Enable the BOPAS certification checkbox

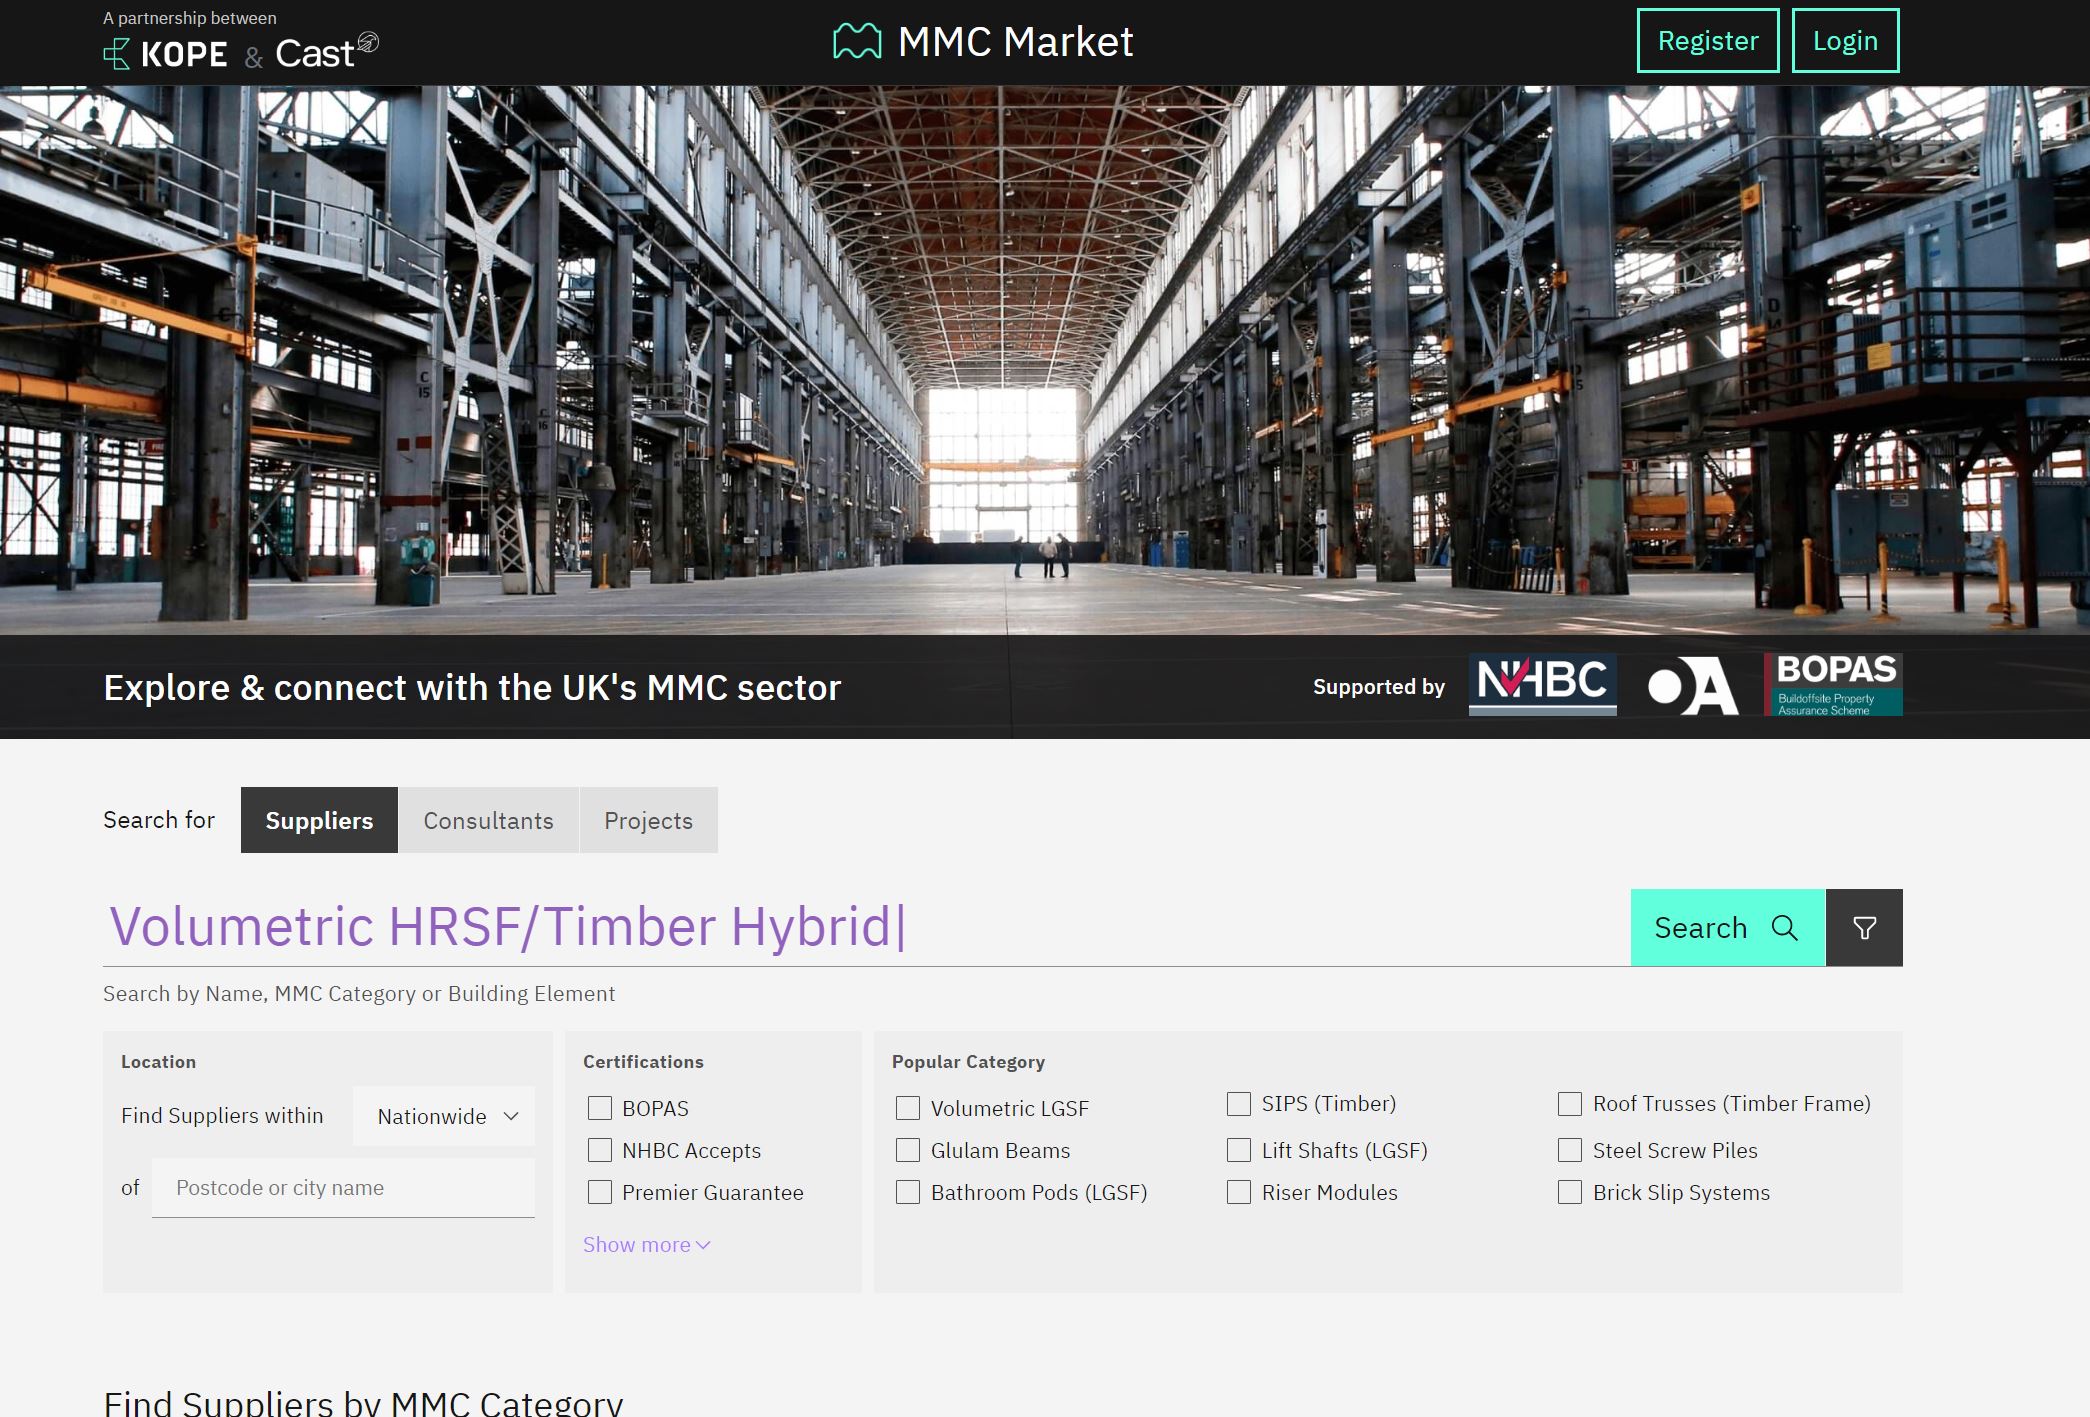pyautogui.click(x=599, y=1108)
